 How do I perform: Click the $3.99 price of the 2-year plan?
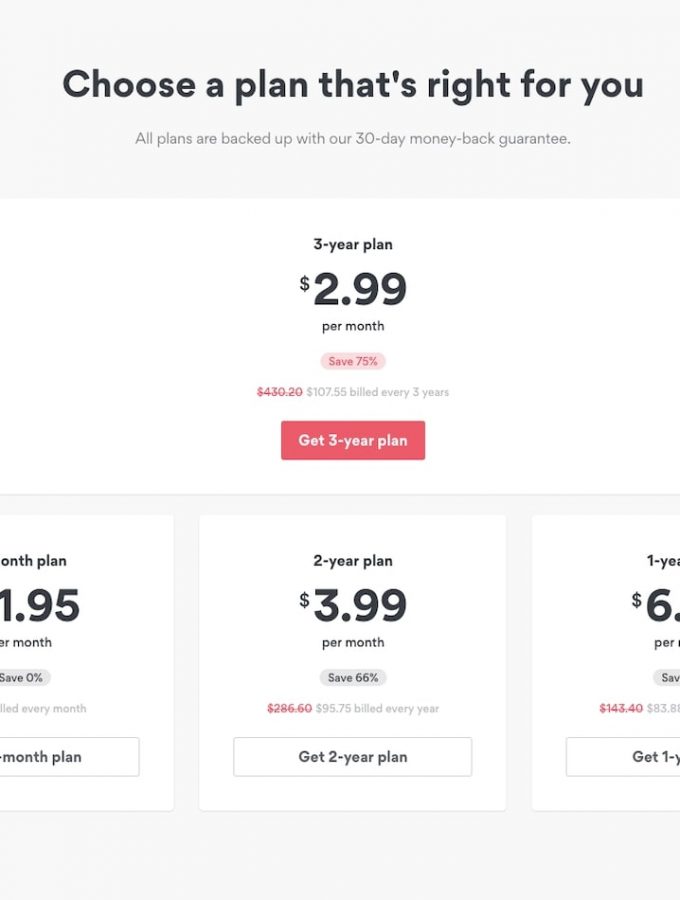(353, 606)
